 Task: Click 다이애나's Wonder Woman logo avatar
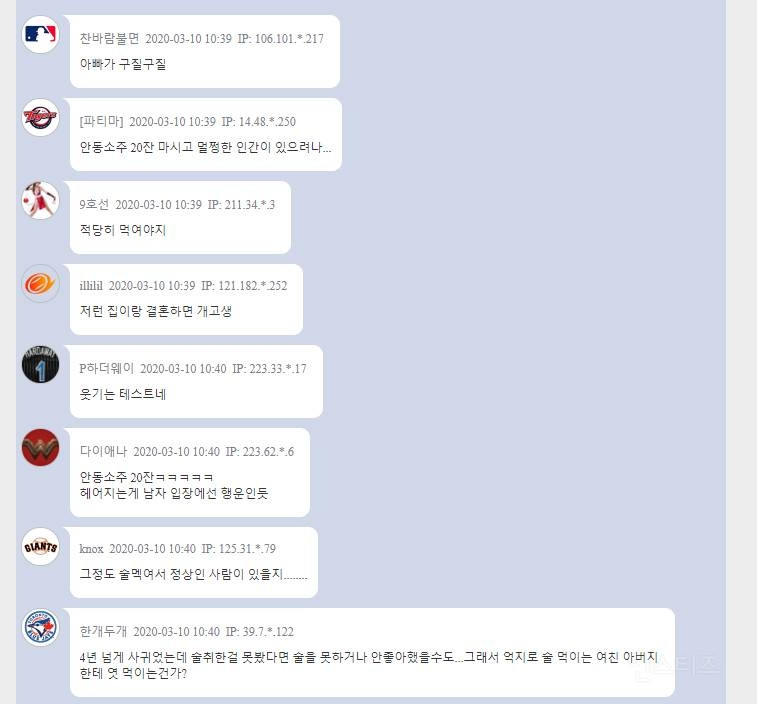coord(41,448)
